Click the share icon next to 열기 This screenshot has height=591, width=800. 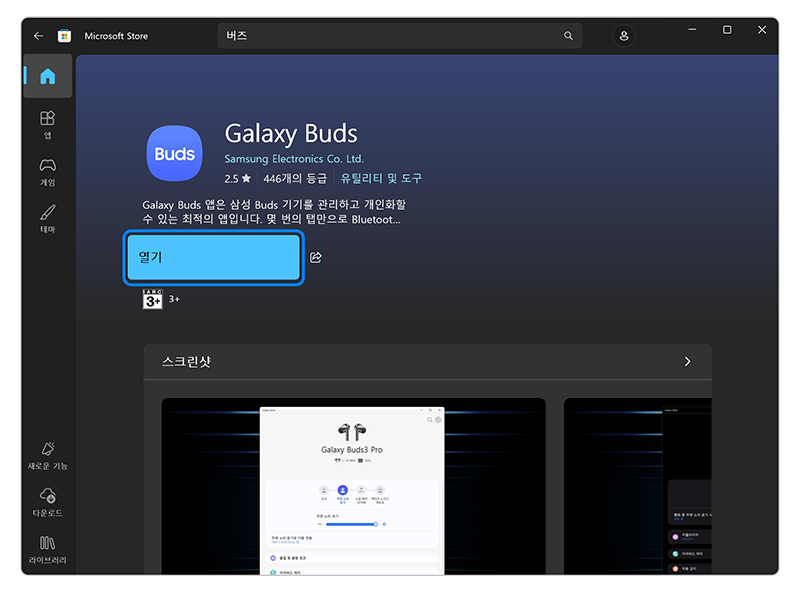click(x=316, y=257)
